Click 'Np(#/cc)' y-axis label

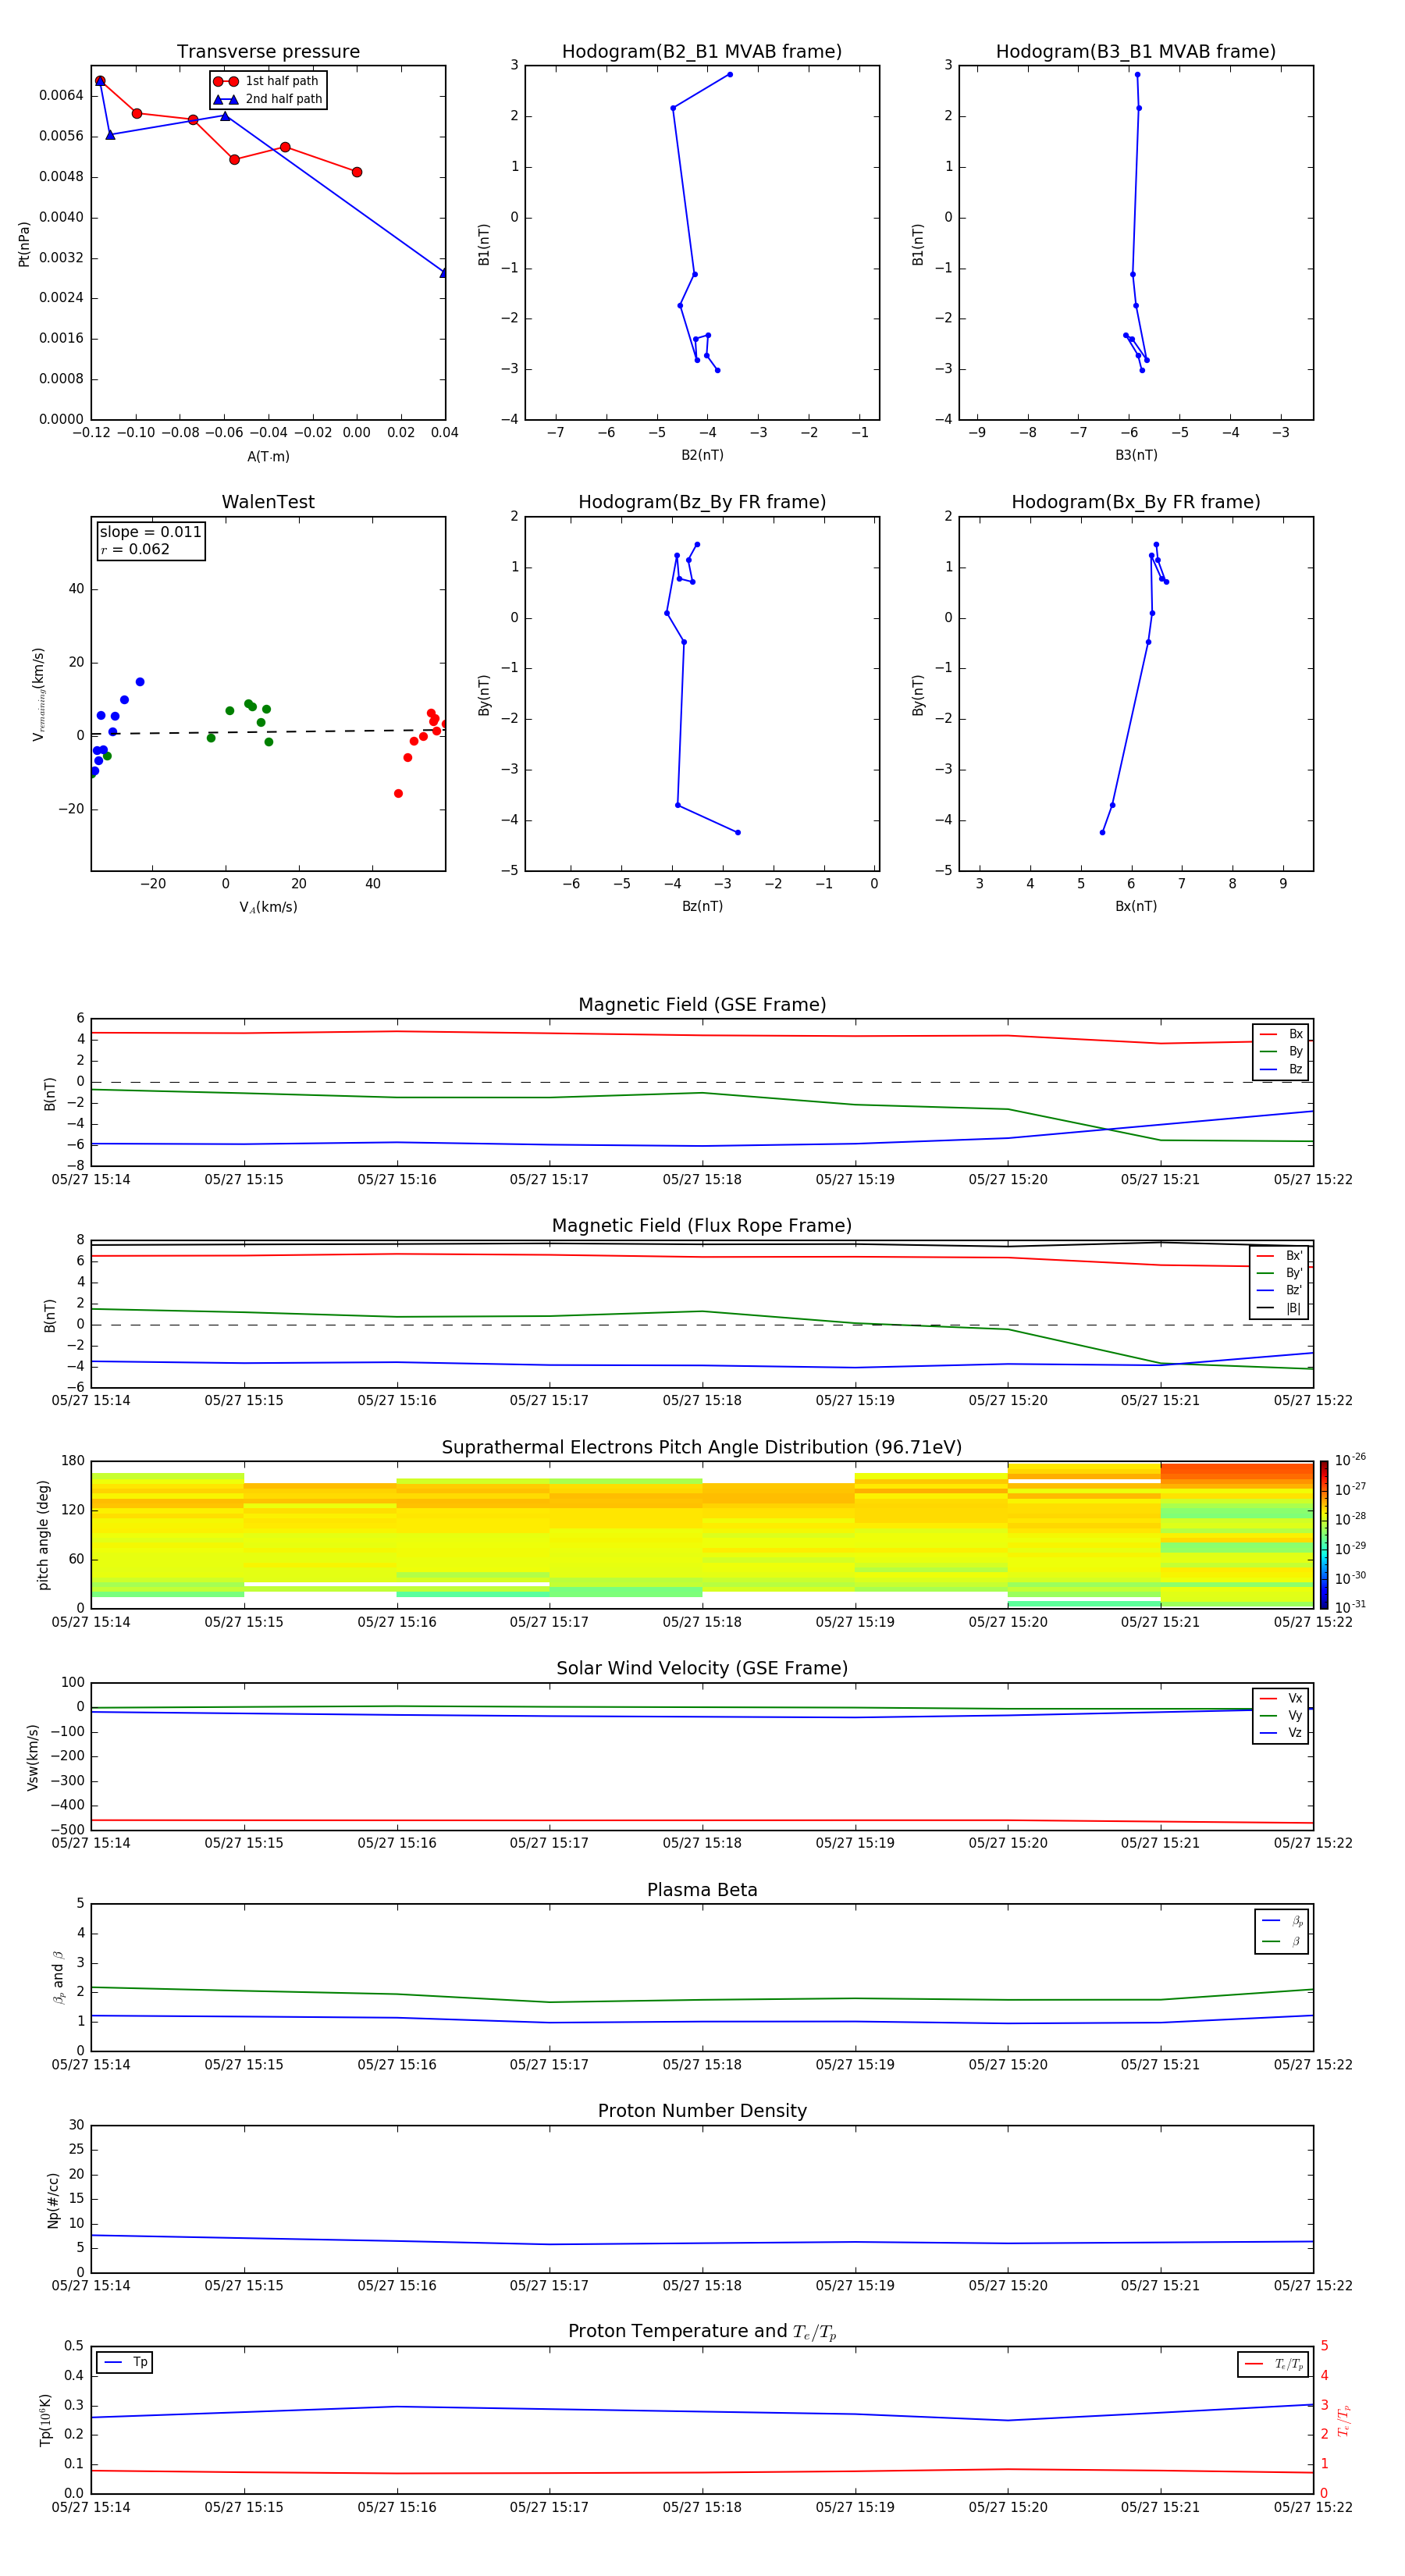[53, 2200]
